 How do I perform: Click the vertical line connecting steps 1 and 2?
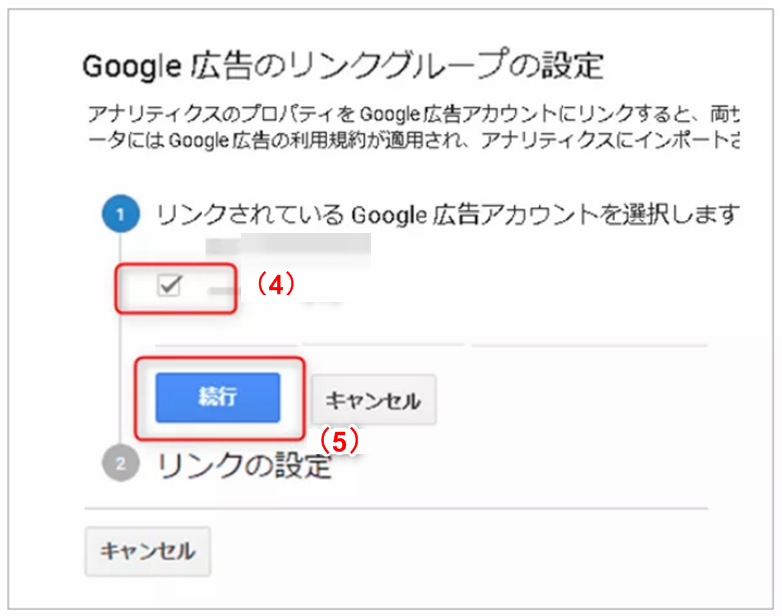click(x=120, y=339)
